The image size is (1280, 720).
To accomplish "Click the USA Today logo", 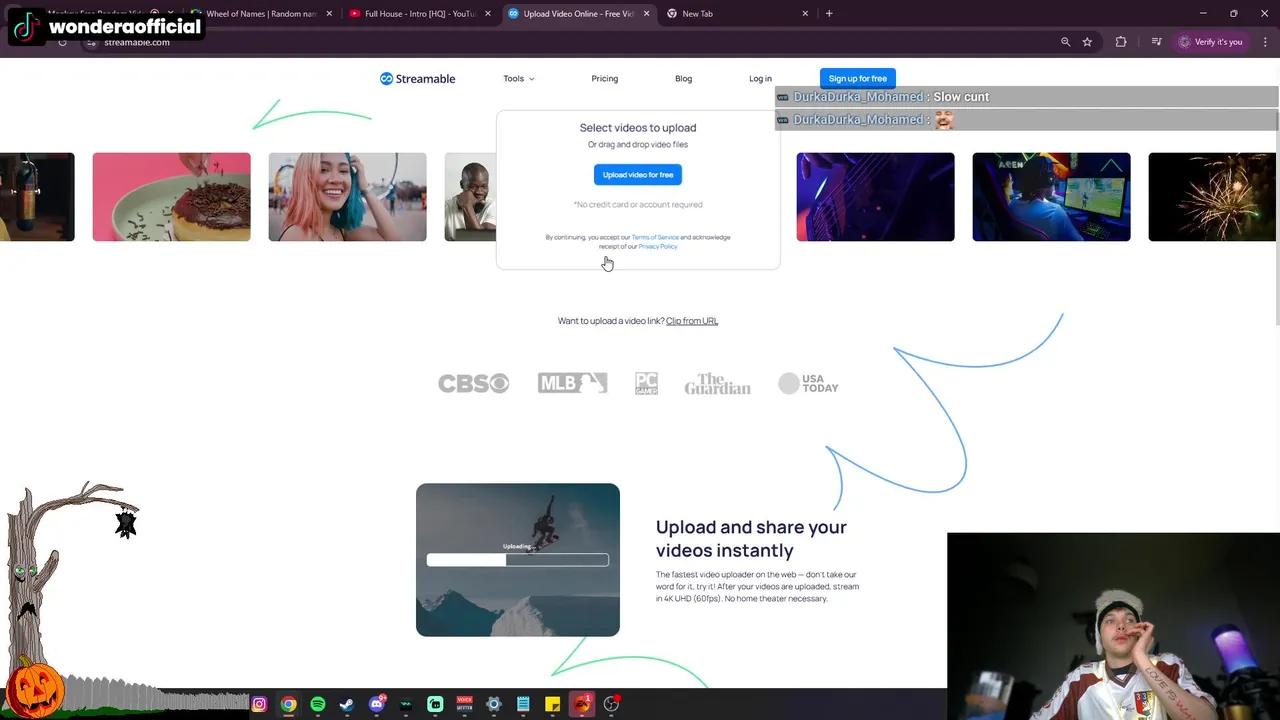I will click(x=808, y=383).
